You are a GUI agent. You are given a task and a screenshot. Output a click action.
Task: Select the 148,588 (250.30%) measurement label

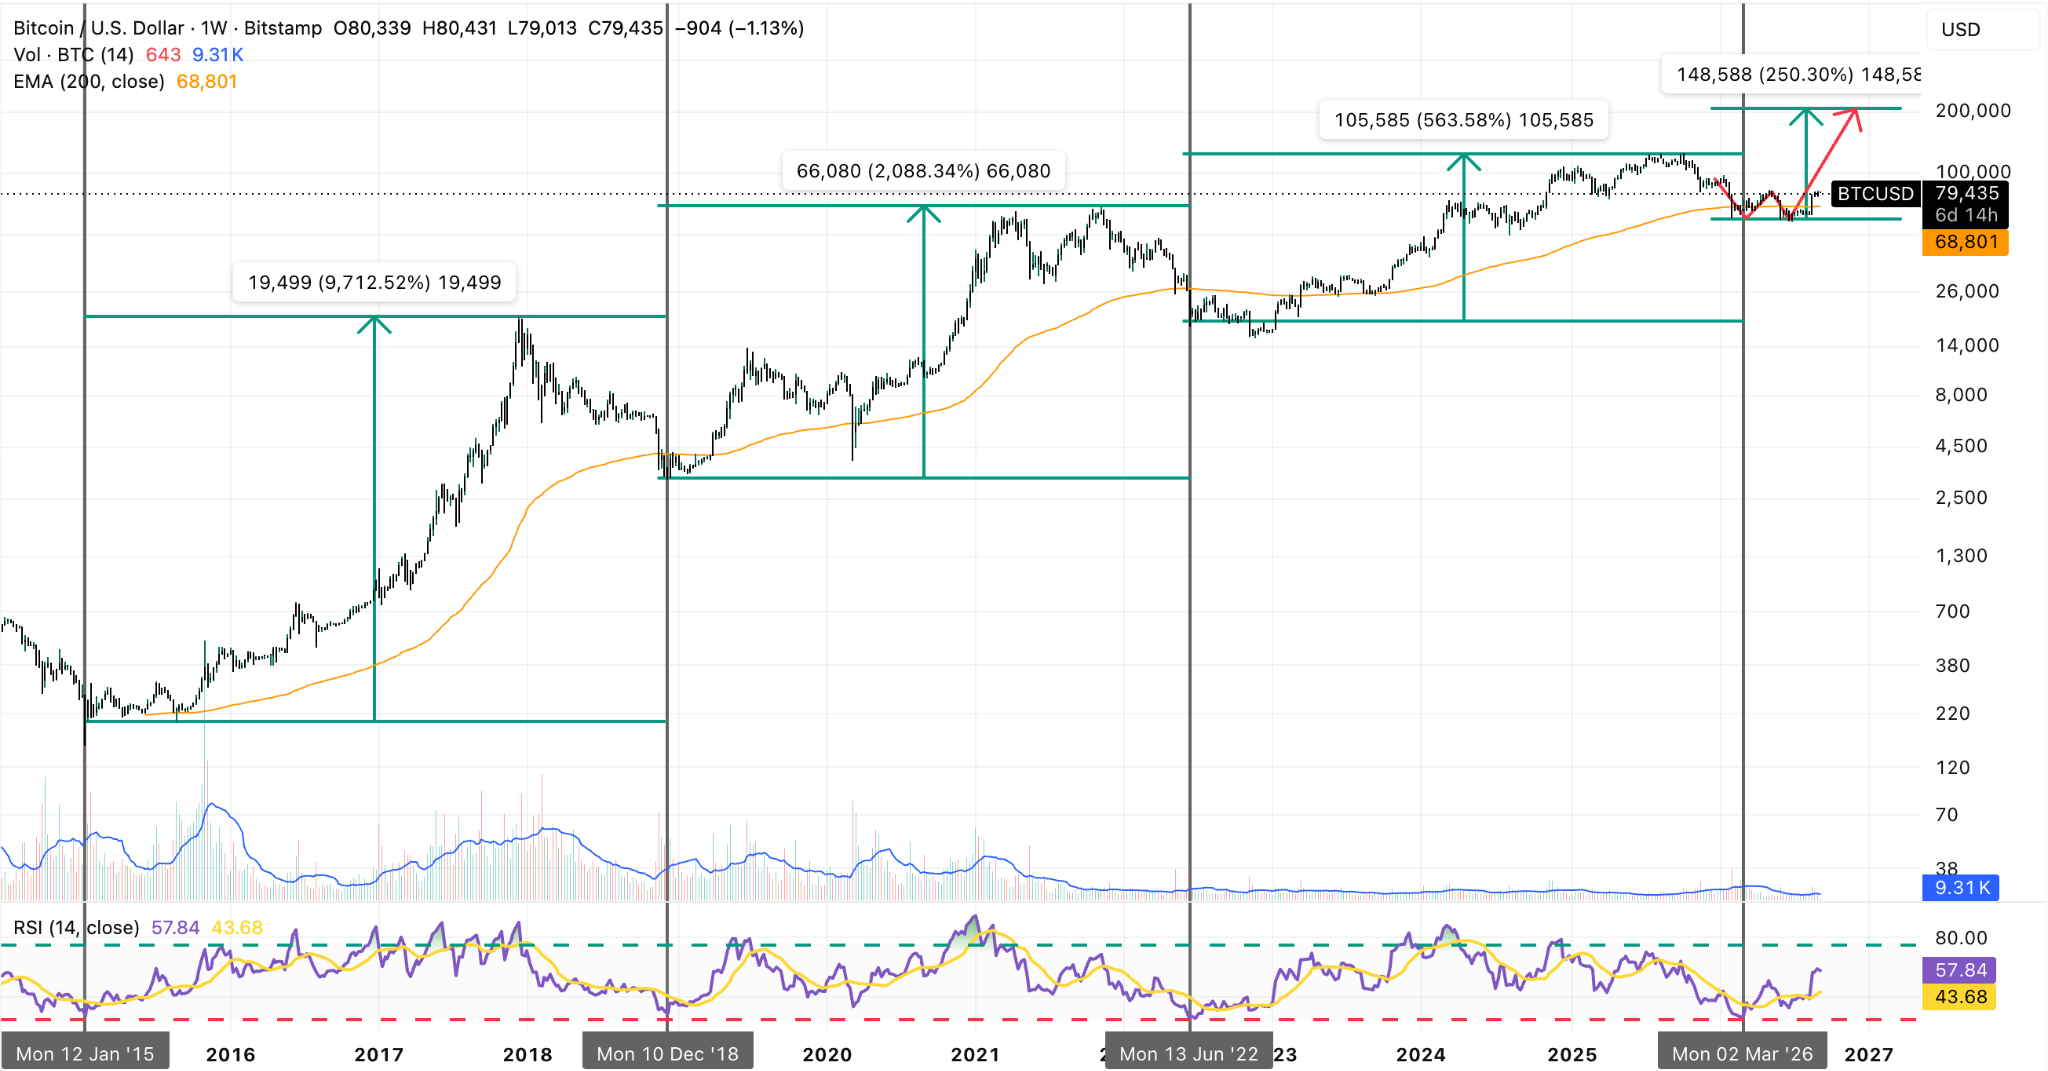point(1791,74)
